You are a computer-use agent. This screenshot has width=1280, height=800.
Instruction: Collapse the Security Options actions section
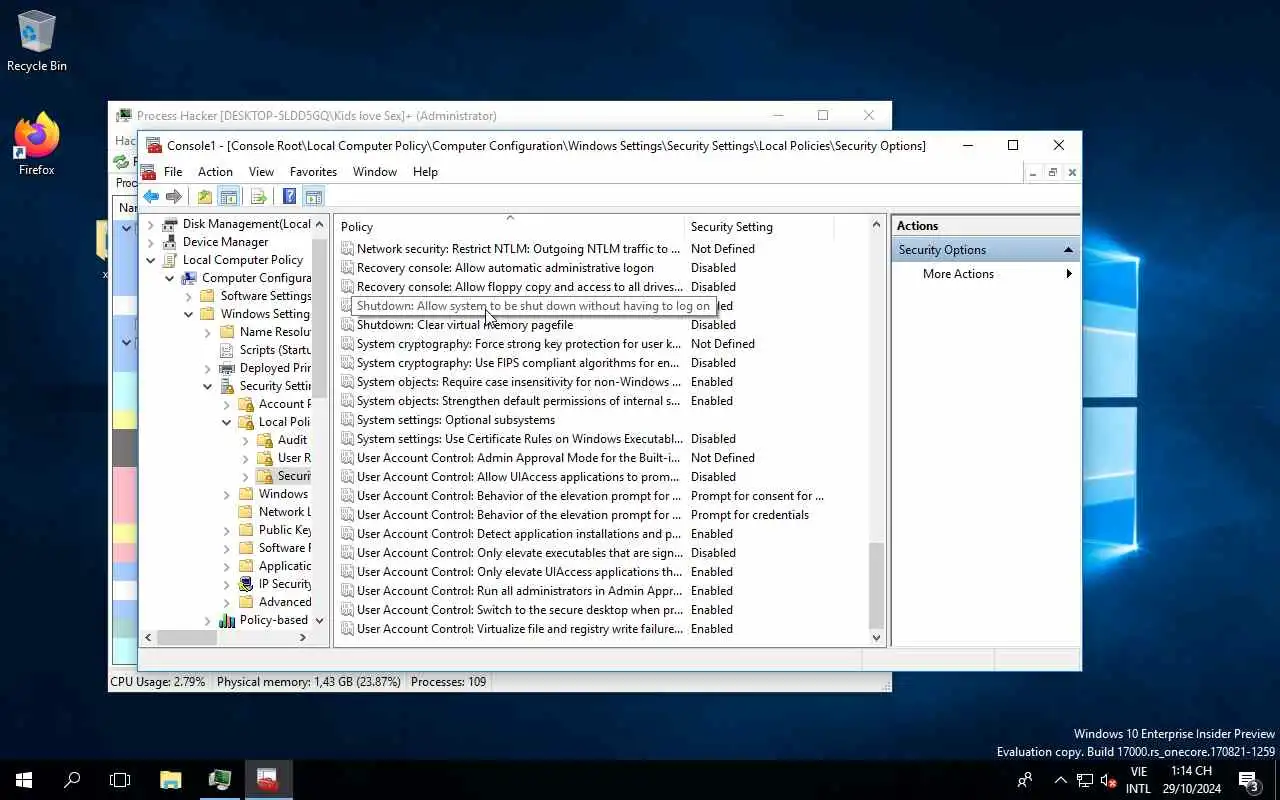click(x=1068, y=250)
